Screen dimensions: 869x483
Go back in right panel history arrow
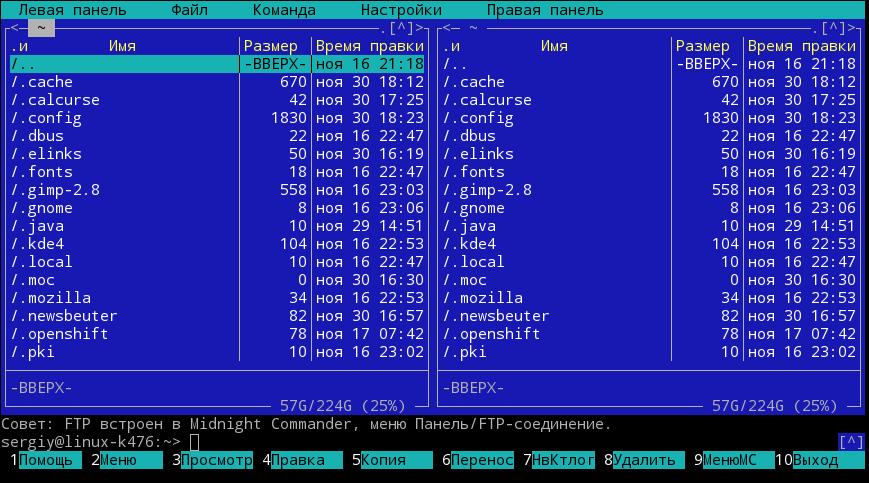click(x=447, y=28)
